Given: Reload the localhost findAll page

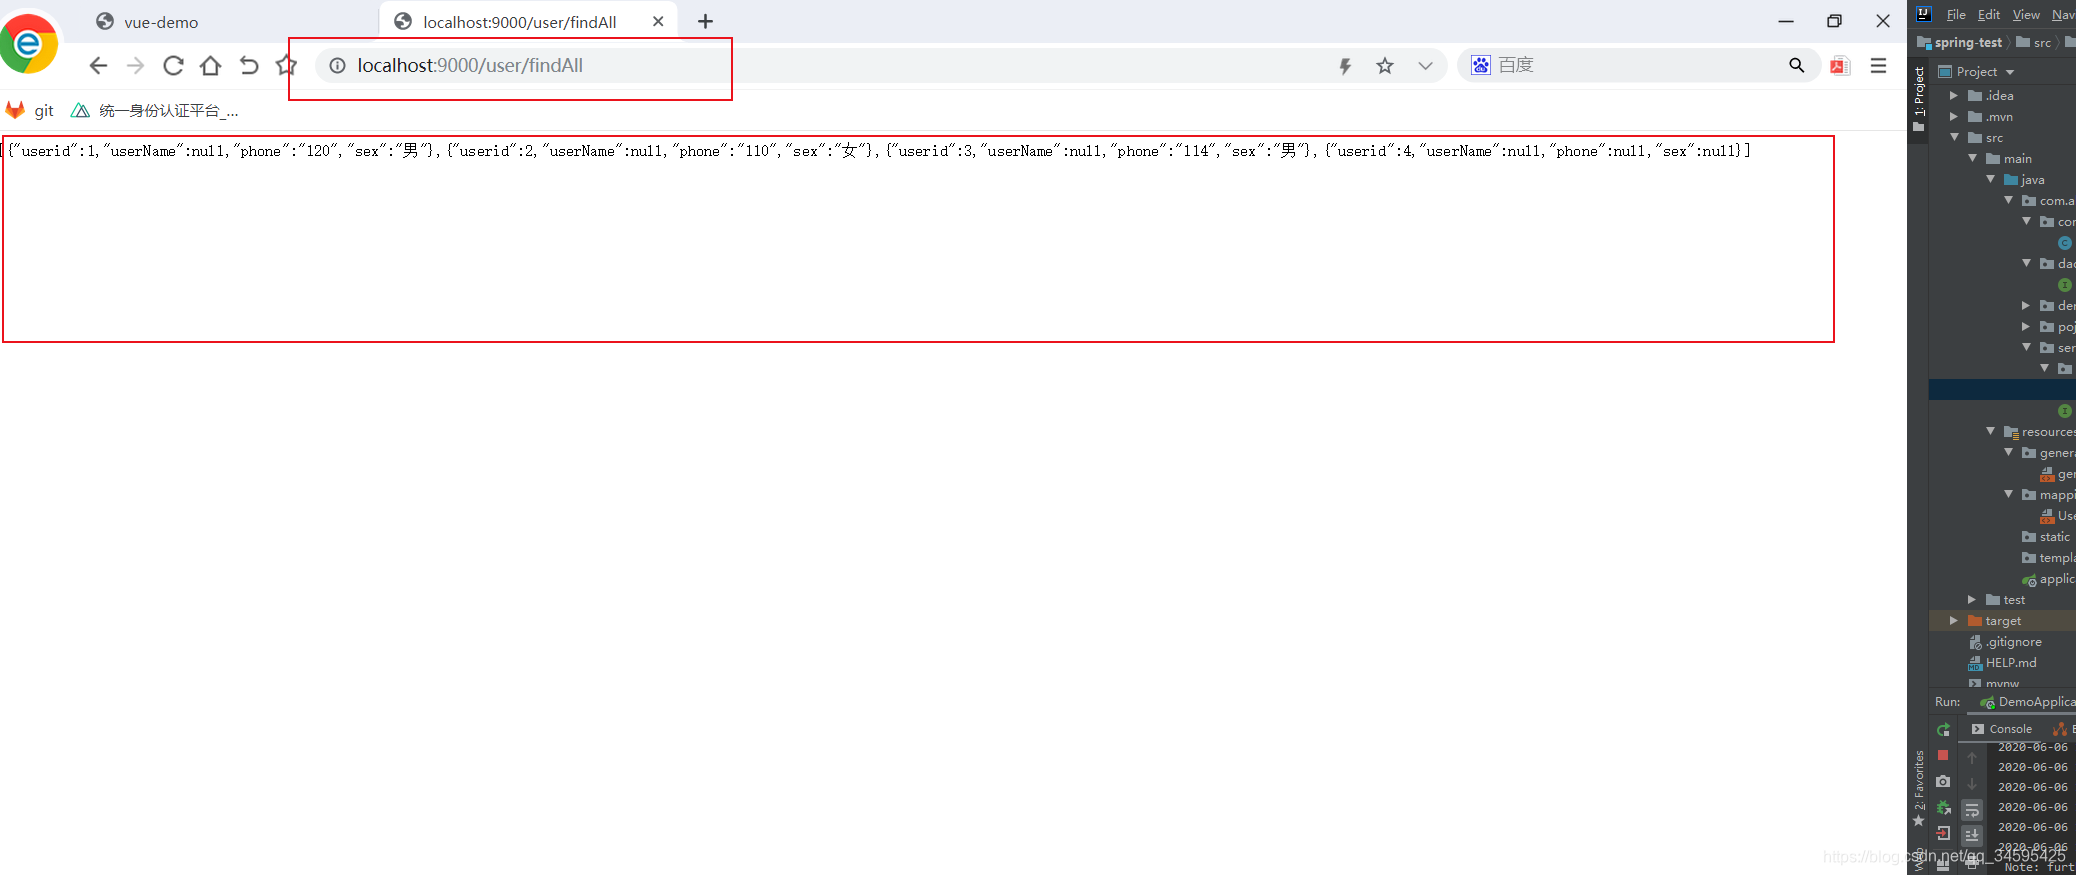Looking at the screenshot, I should point(173,66).
